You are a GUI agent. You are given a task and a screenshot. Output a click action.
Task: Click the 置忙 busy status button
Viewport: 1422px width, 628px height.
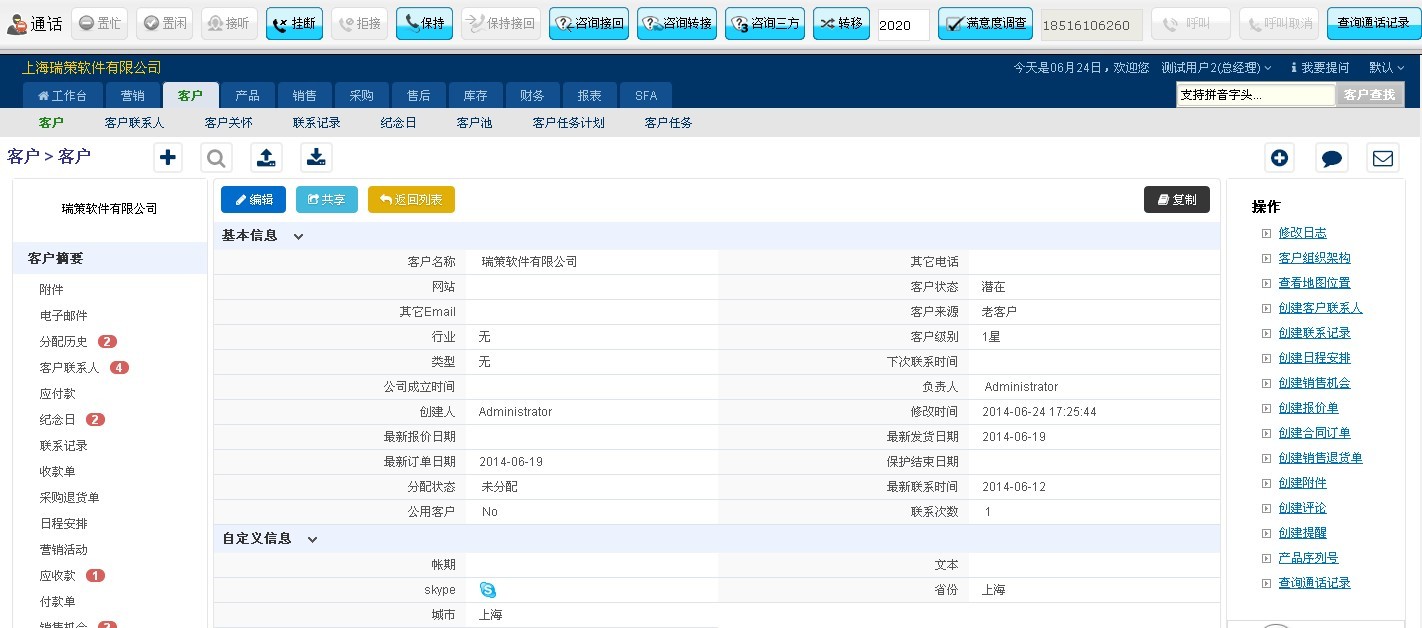tap(100, 24)
